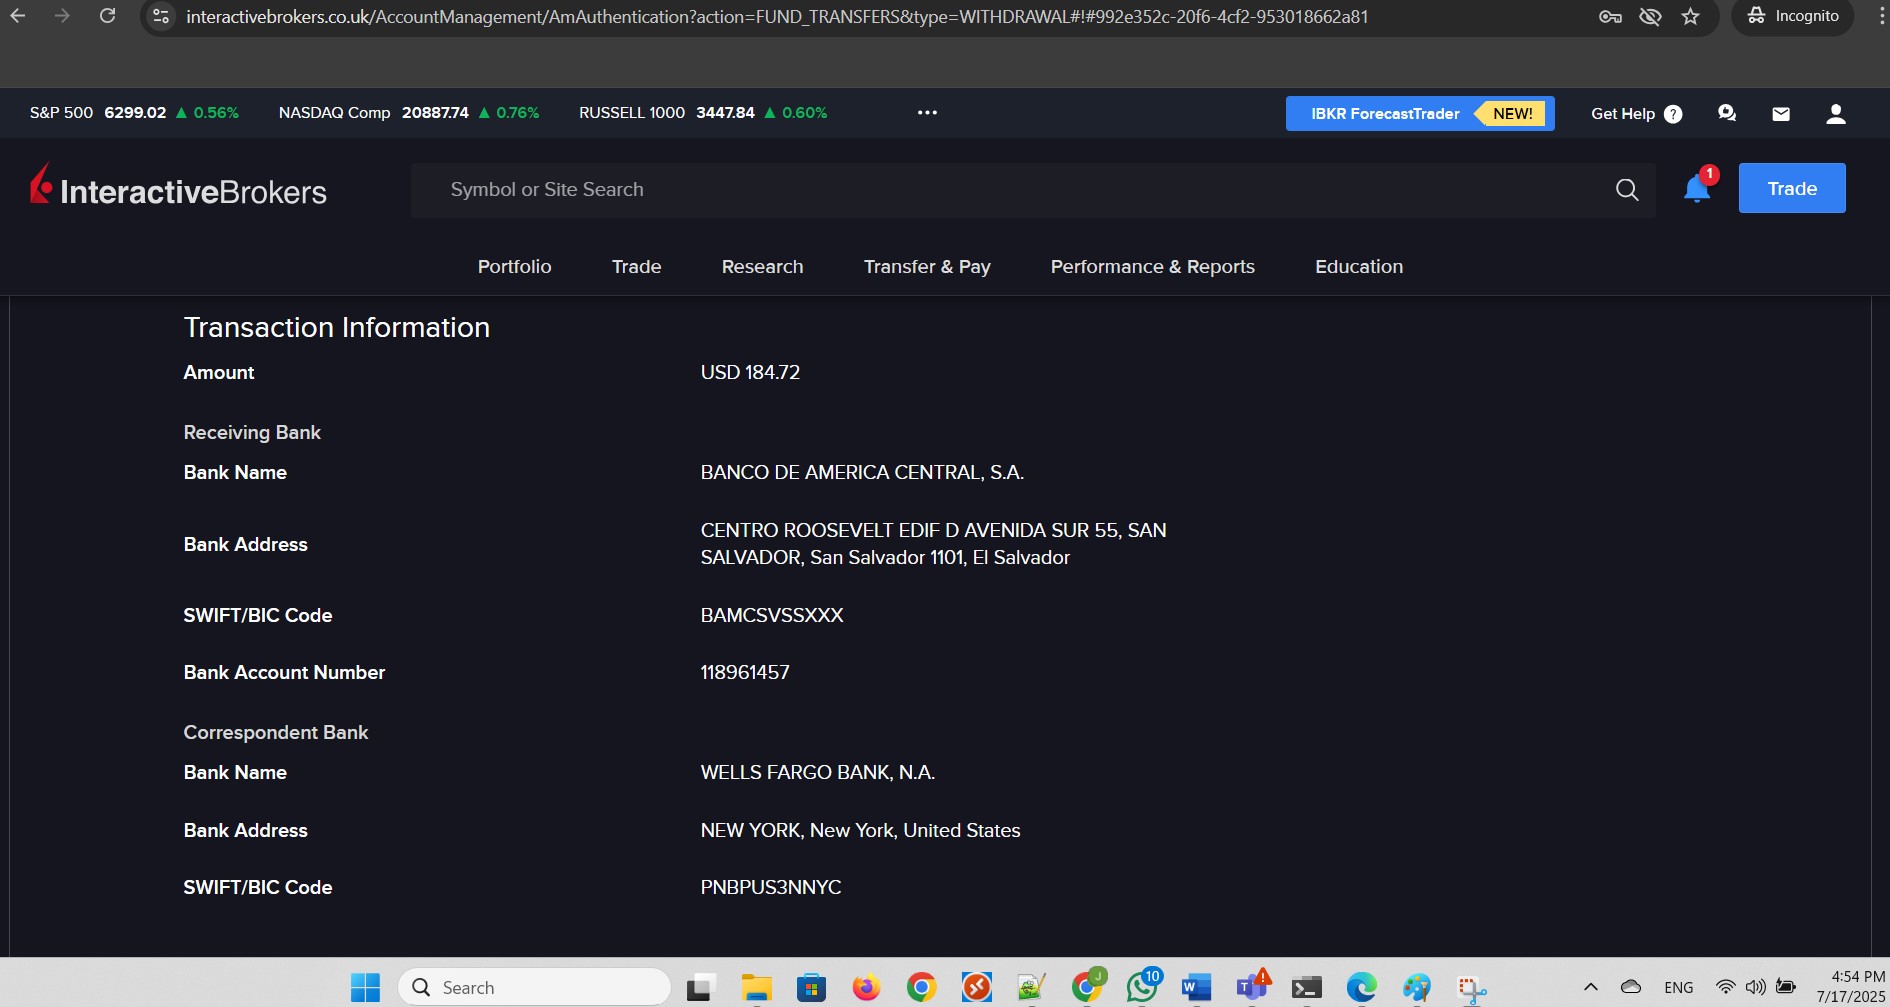Open the OneDrive cloud tray icon

(1631, 987)
